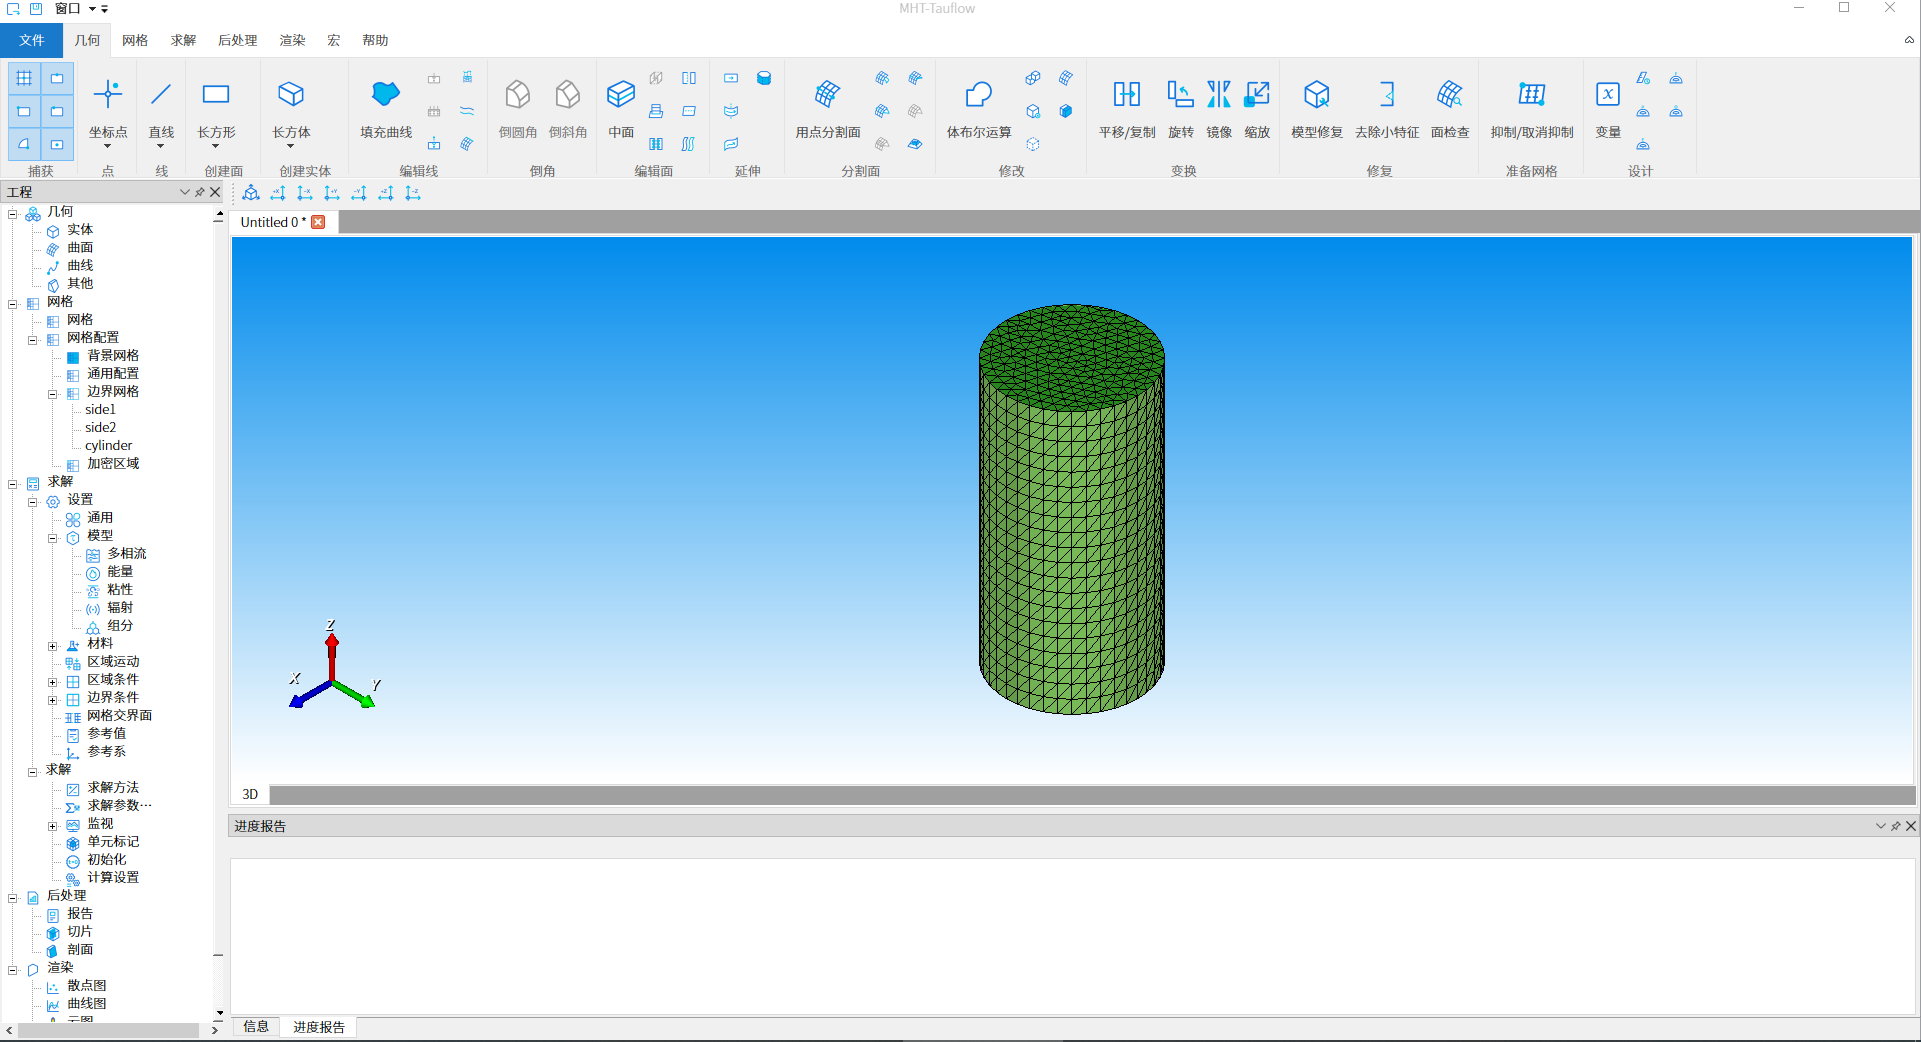Click the 变量 design variable icon
Viewport: 1921px width, 1042px height.
1607,95
